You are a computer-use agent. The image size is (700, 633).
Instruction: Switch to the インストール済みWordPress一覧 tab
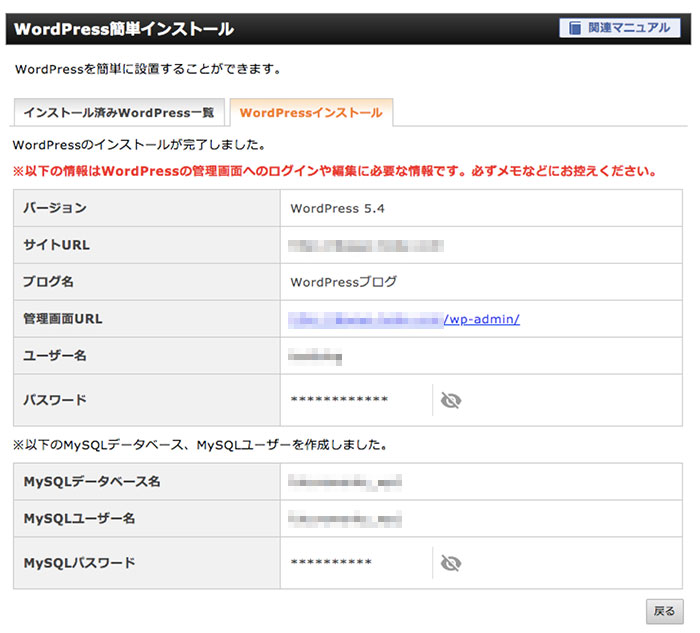coord(119,113)
